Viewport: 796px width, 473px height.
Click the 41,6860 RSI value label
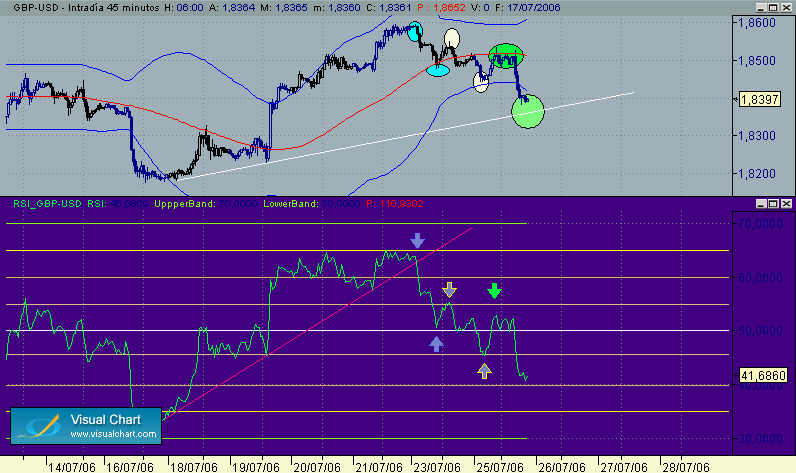(x=764, y=376)
